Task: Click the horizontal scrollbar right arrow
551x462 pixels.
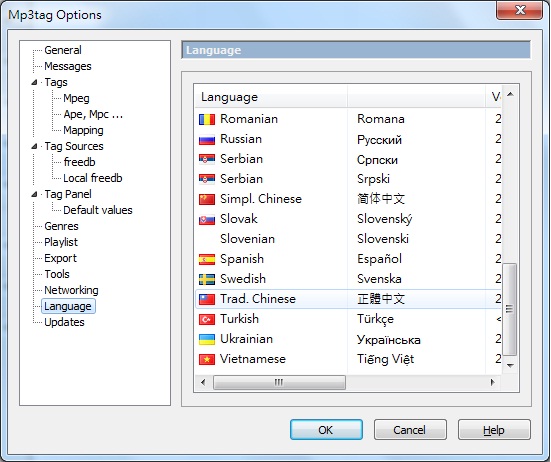Action: [493, 382]
